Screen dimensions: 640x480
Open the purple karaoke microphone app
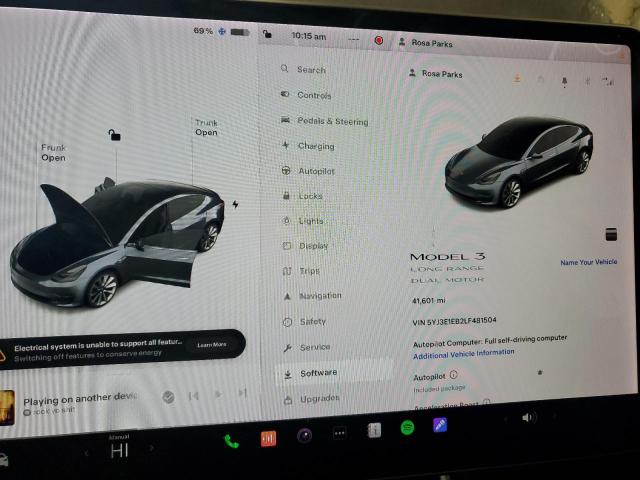(x=440, y=425)
